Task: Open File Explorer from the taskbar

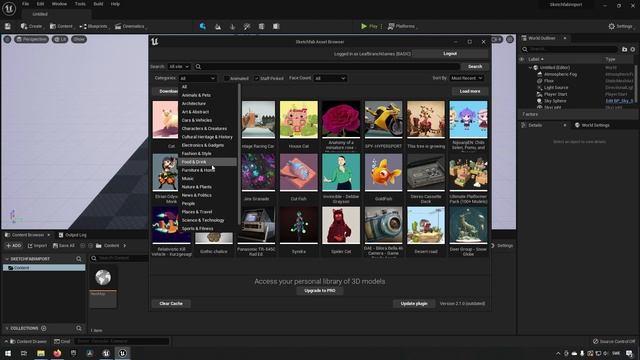Action: 41,353
